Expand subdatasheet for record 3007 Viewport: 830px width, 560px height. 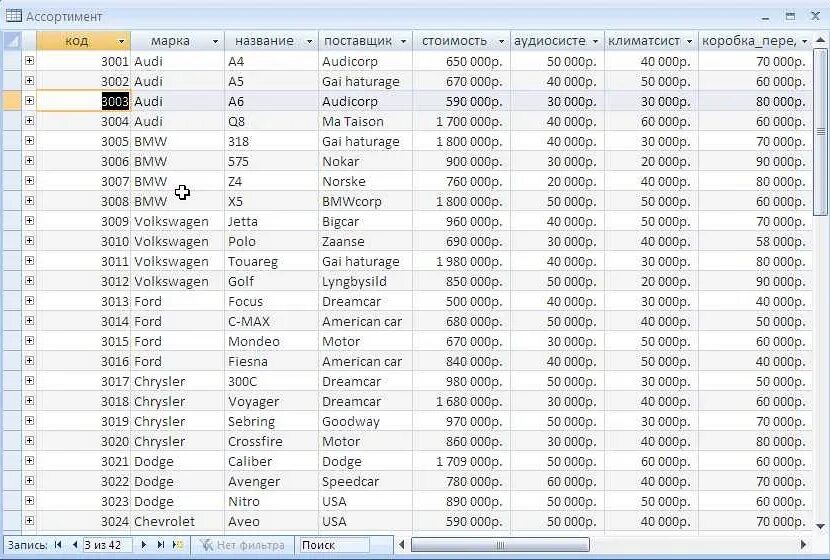tap(29, 181)
